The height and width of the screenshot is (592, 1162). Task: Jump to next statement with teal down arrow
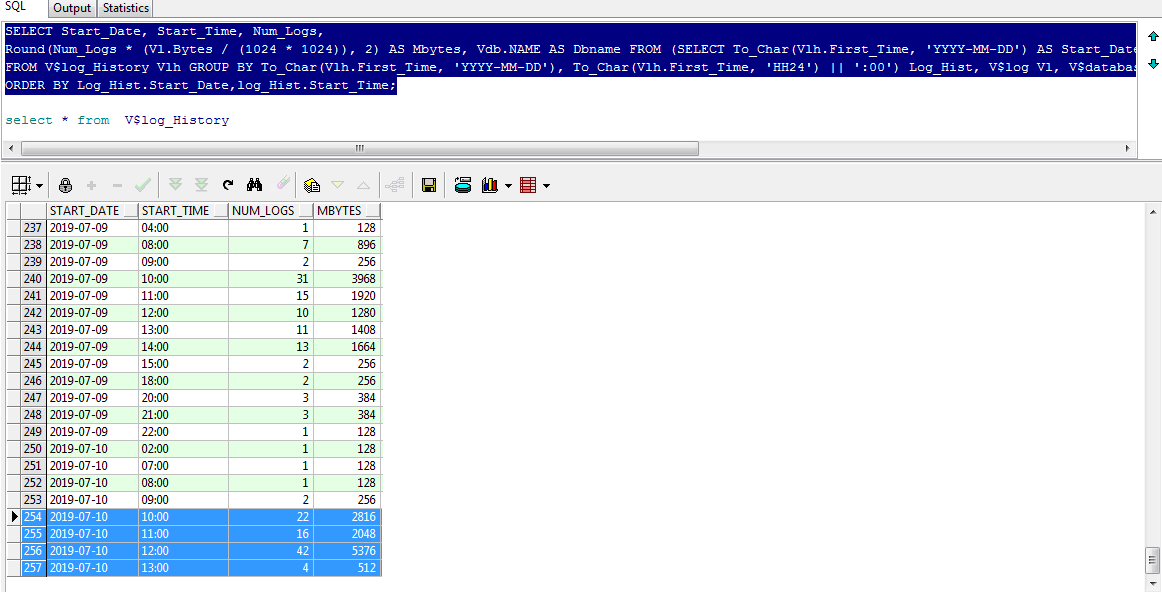coord(1153,64)
